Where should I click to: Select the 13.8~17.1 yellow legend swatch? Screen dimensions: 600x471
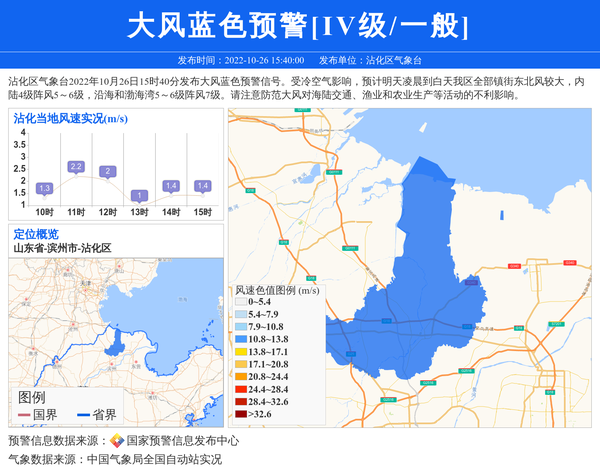[x=240, y=352]
